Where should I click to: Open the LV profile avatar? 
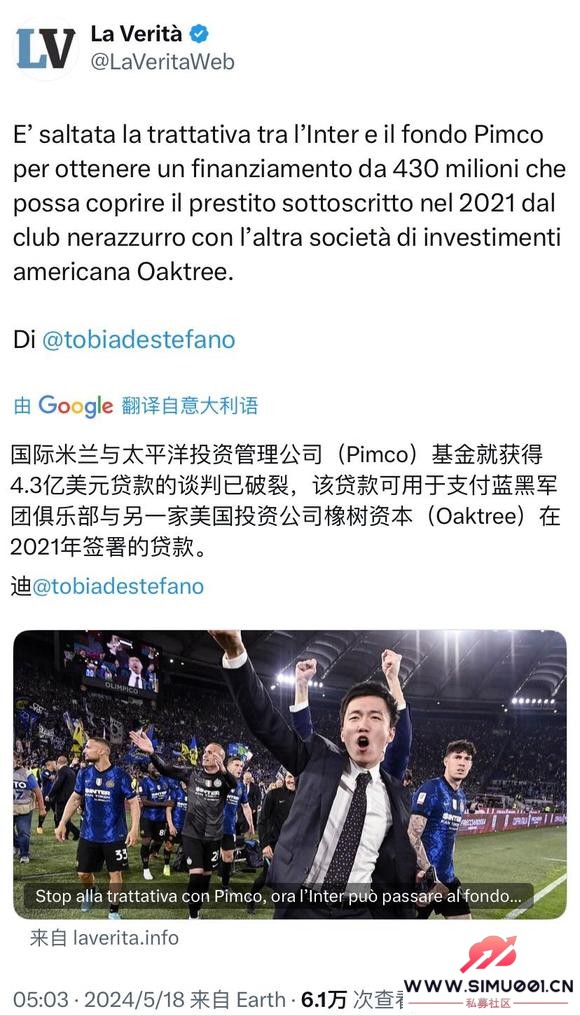point(45,47)
